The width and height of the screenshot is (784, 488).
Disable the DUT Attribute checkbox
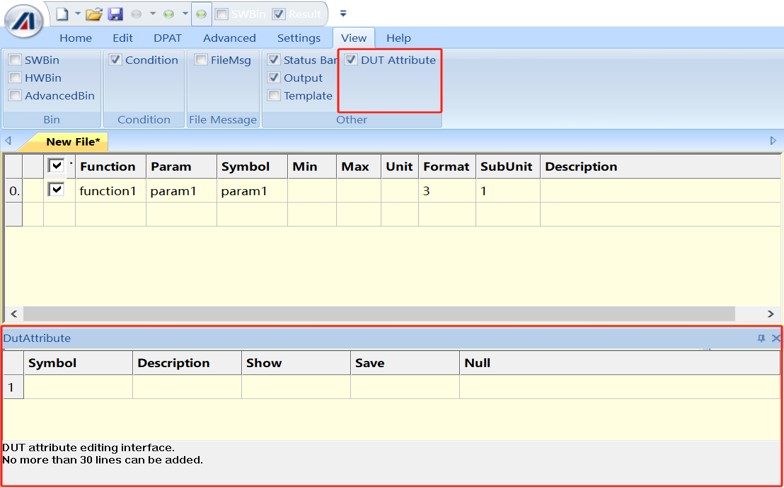coord(351,60)
